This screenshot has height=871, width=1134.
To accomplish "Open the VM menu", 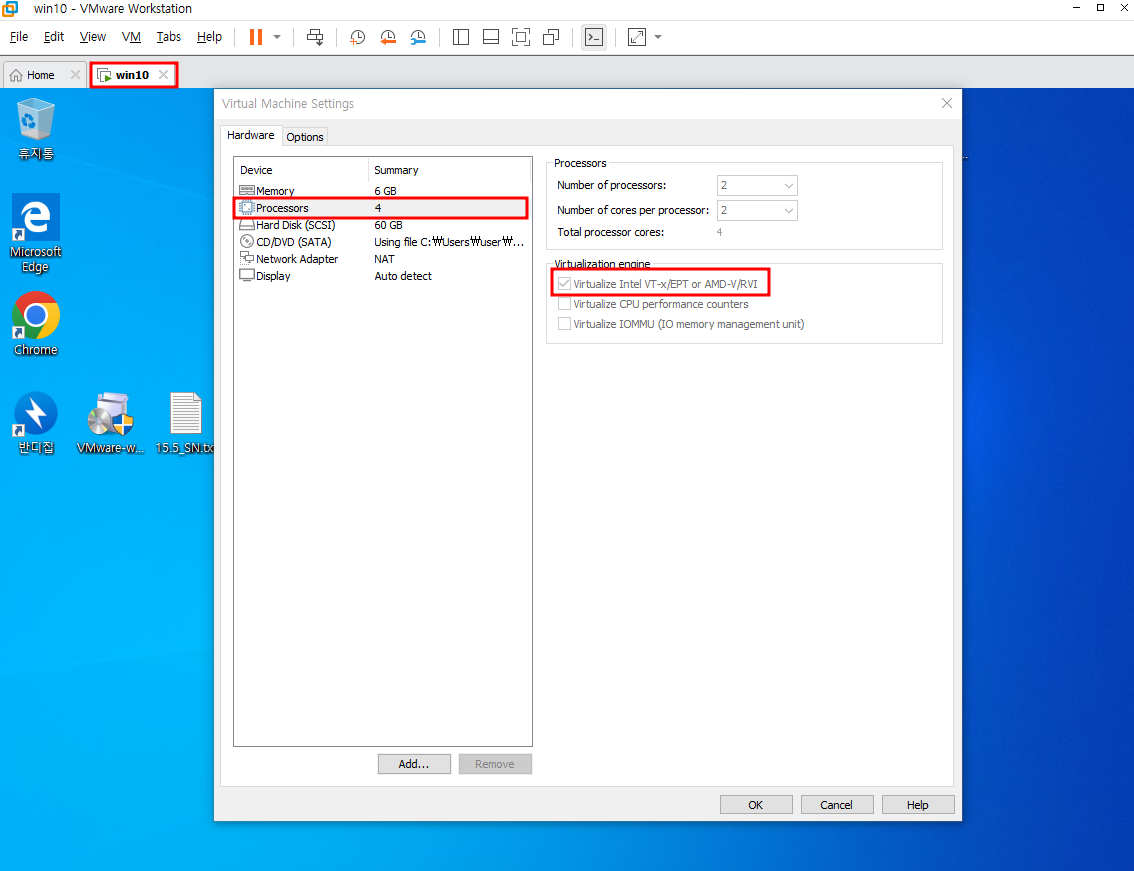I will tap(131, 37).
